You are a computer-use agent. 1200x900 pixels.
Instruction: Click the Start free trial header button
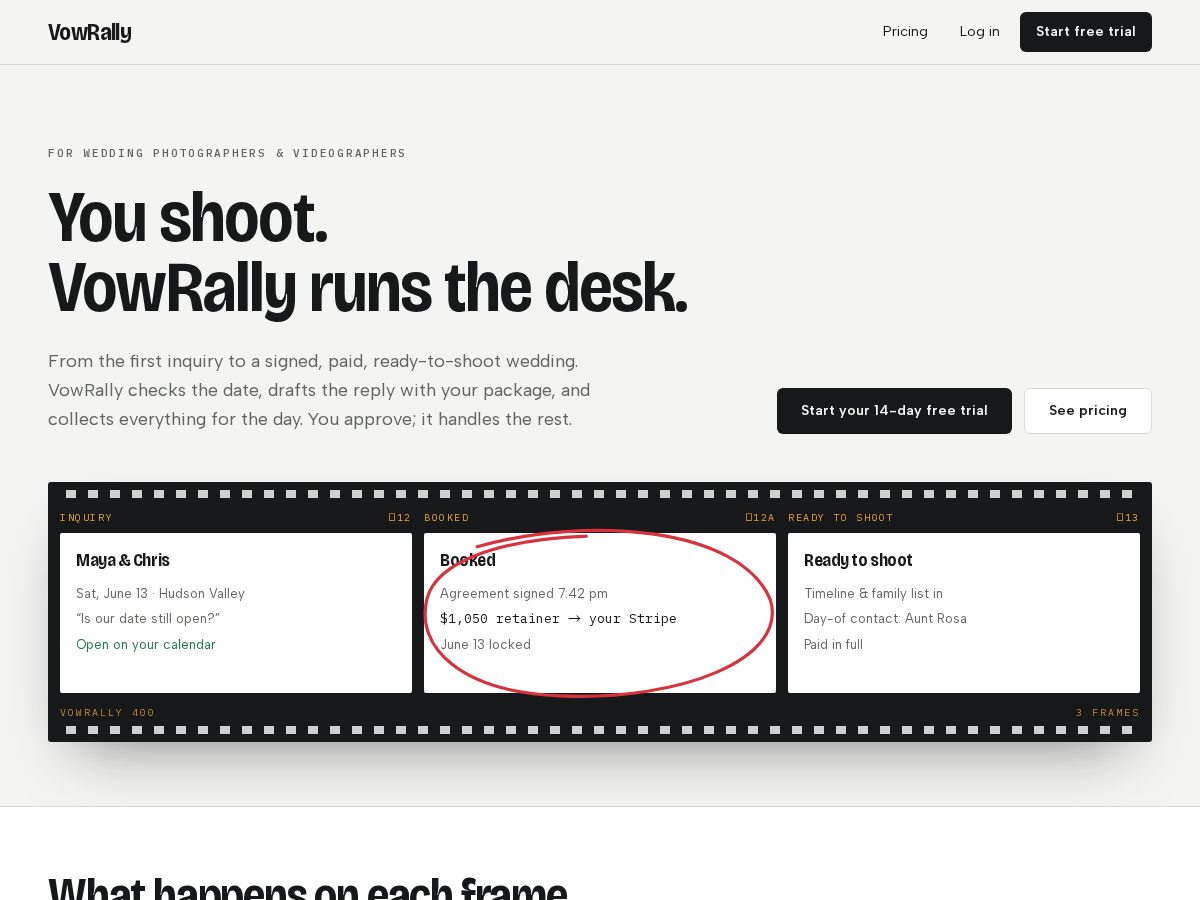tap(1086, 32)
